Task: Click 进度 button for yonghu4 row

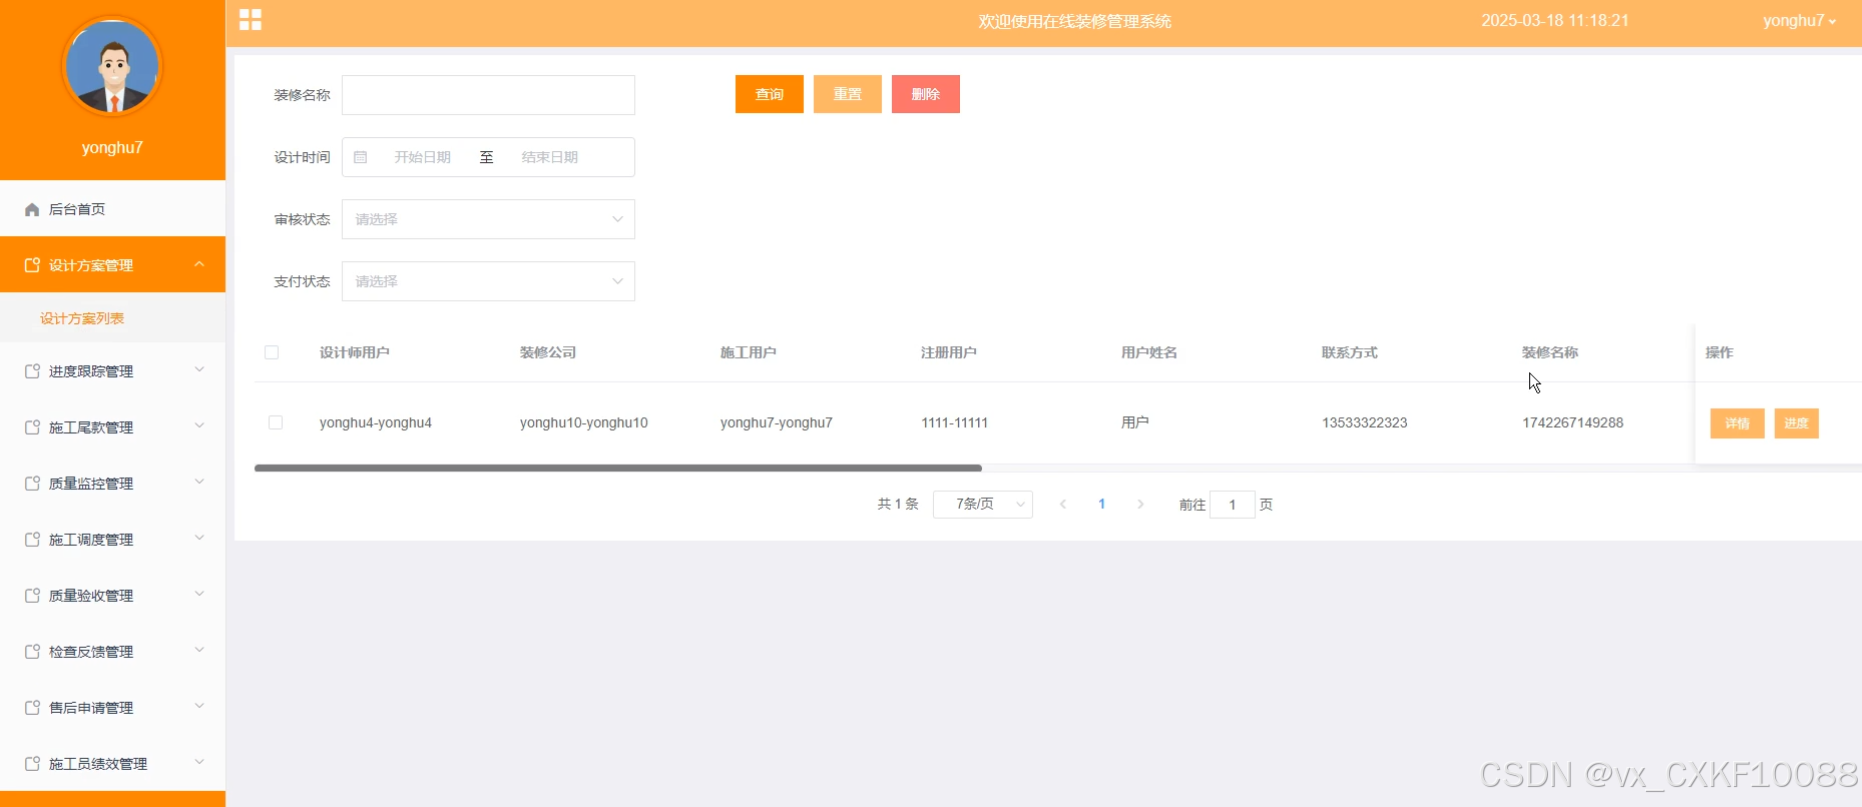Action: [x=1796, y=423]
